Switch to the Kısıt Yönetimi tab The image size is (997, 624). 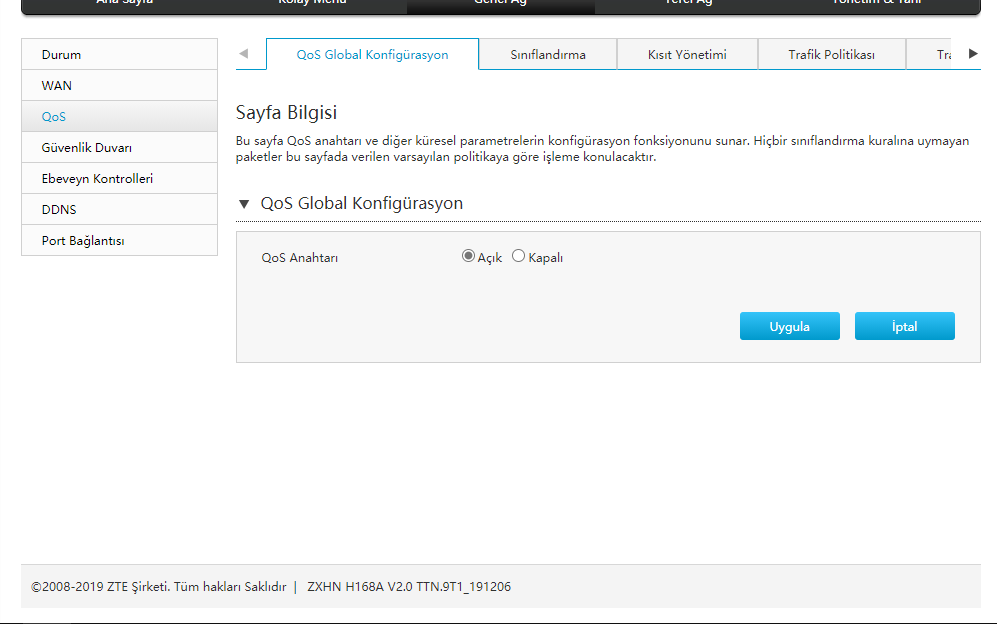(x=687, y=55)
